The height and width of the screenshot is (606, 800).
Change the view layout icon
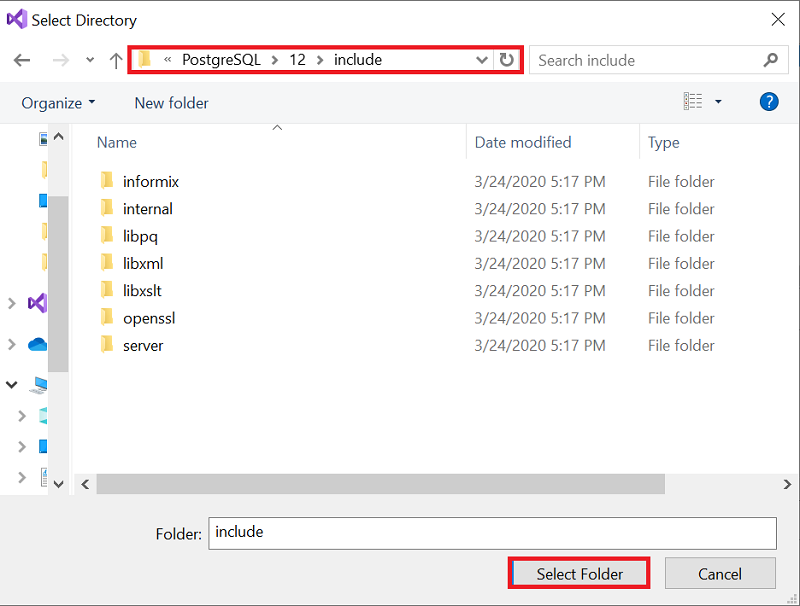(x=693, y=102)
